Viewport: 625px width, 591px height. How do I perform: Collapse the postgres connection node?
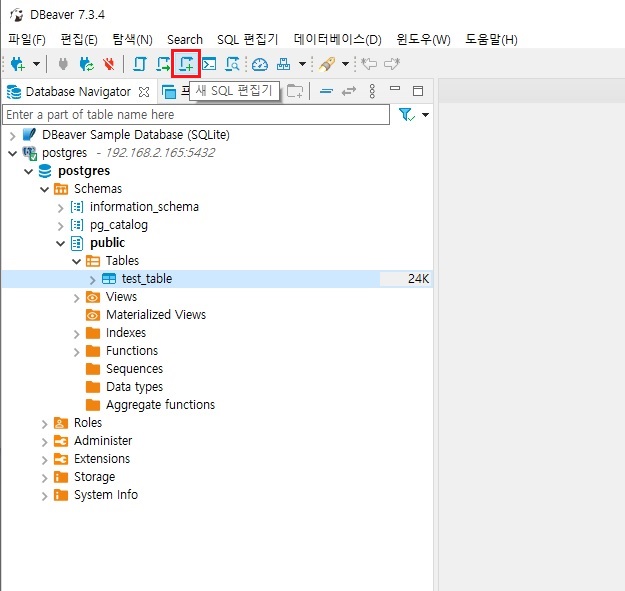coord(12,153)
